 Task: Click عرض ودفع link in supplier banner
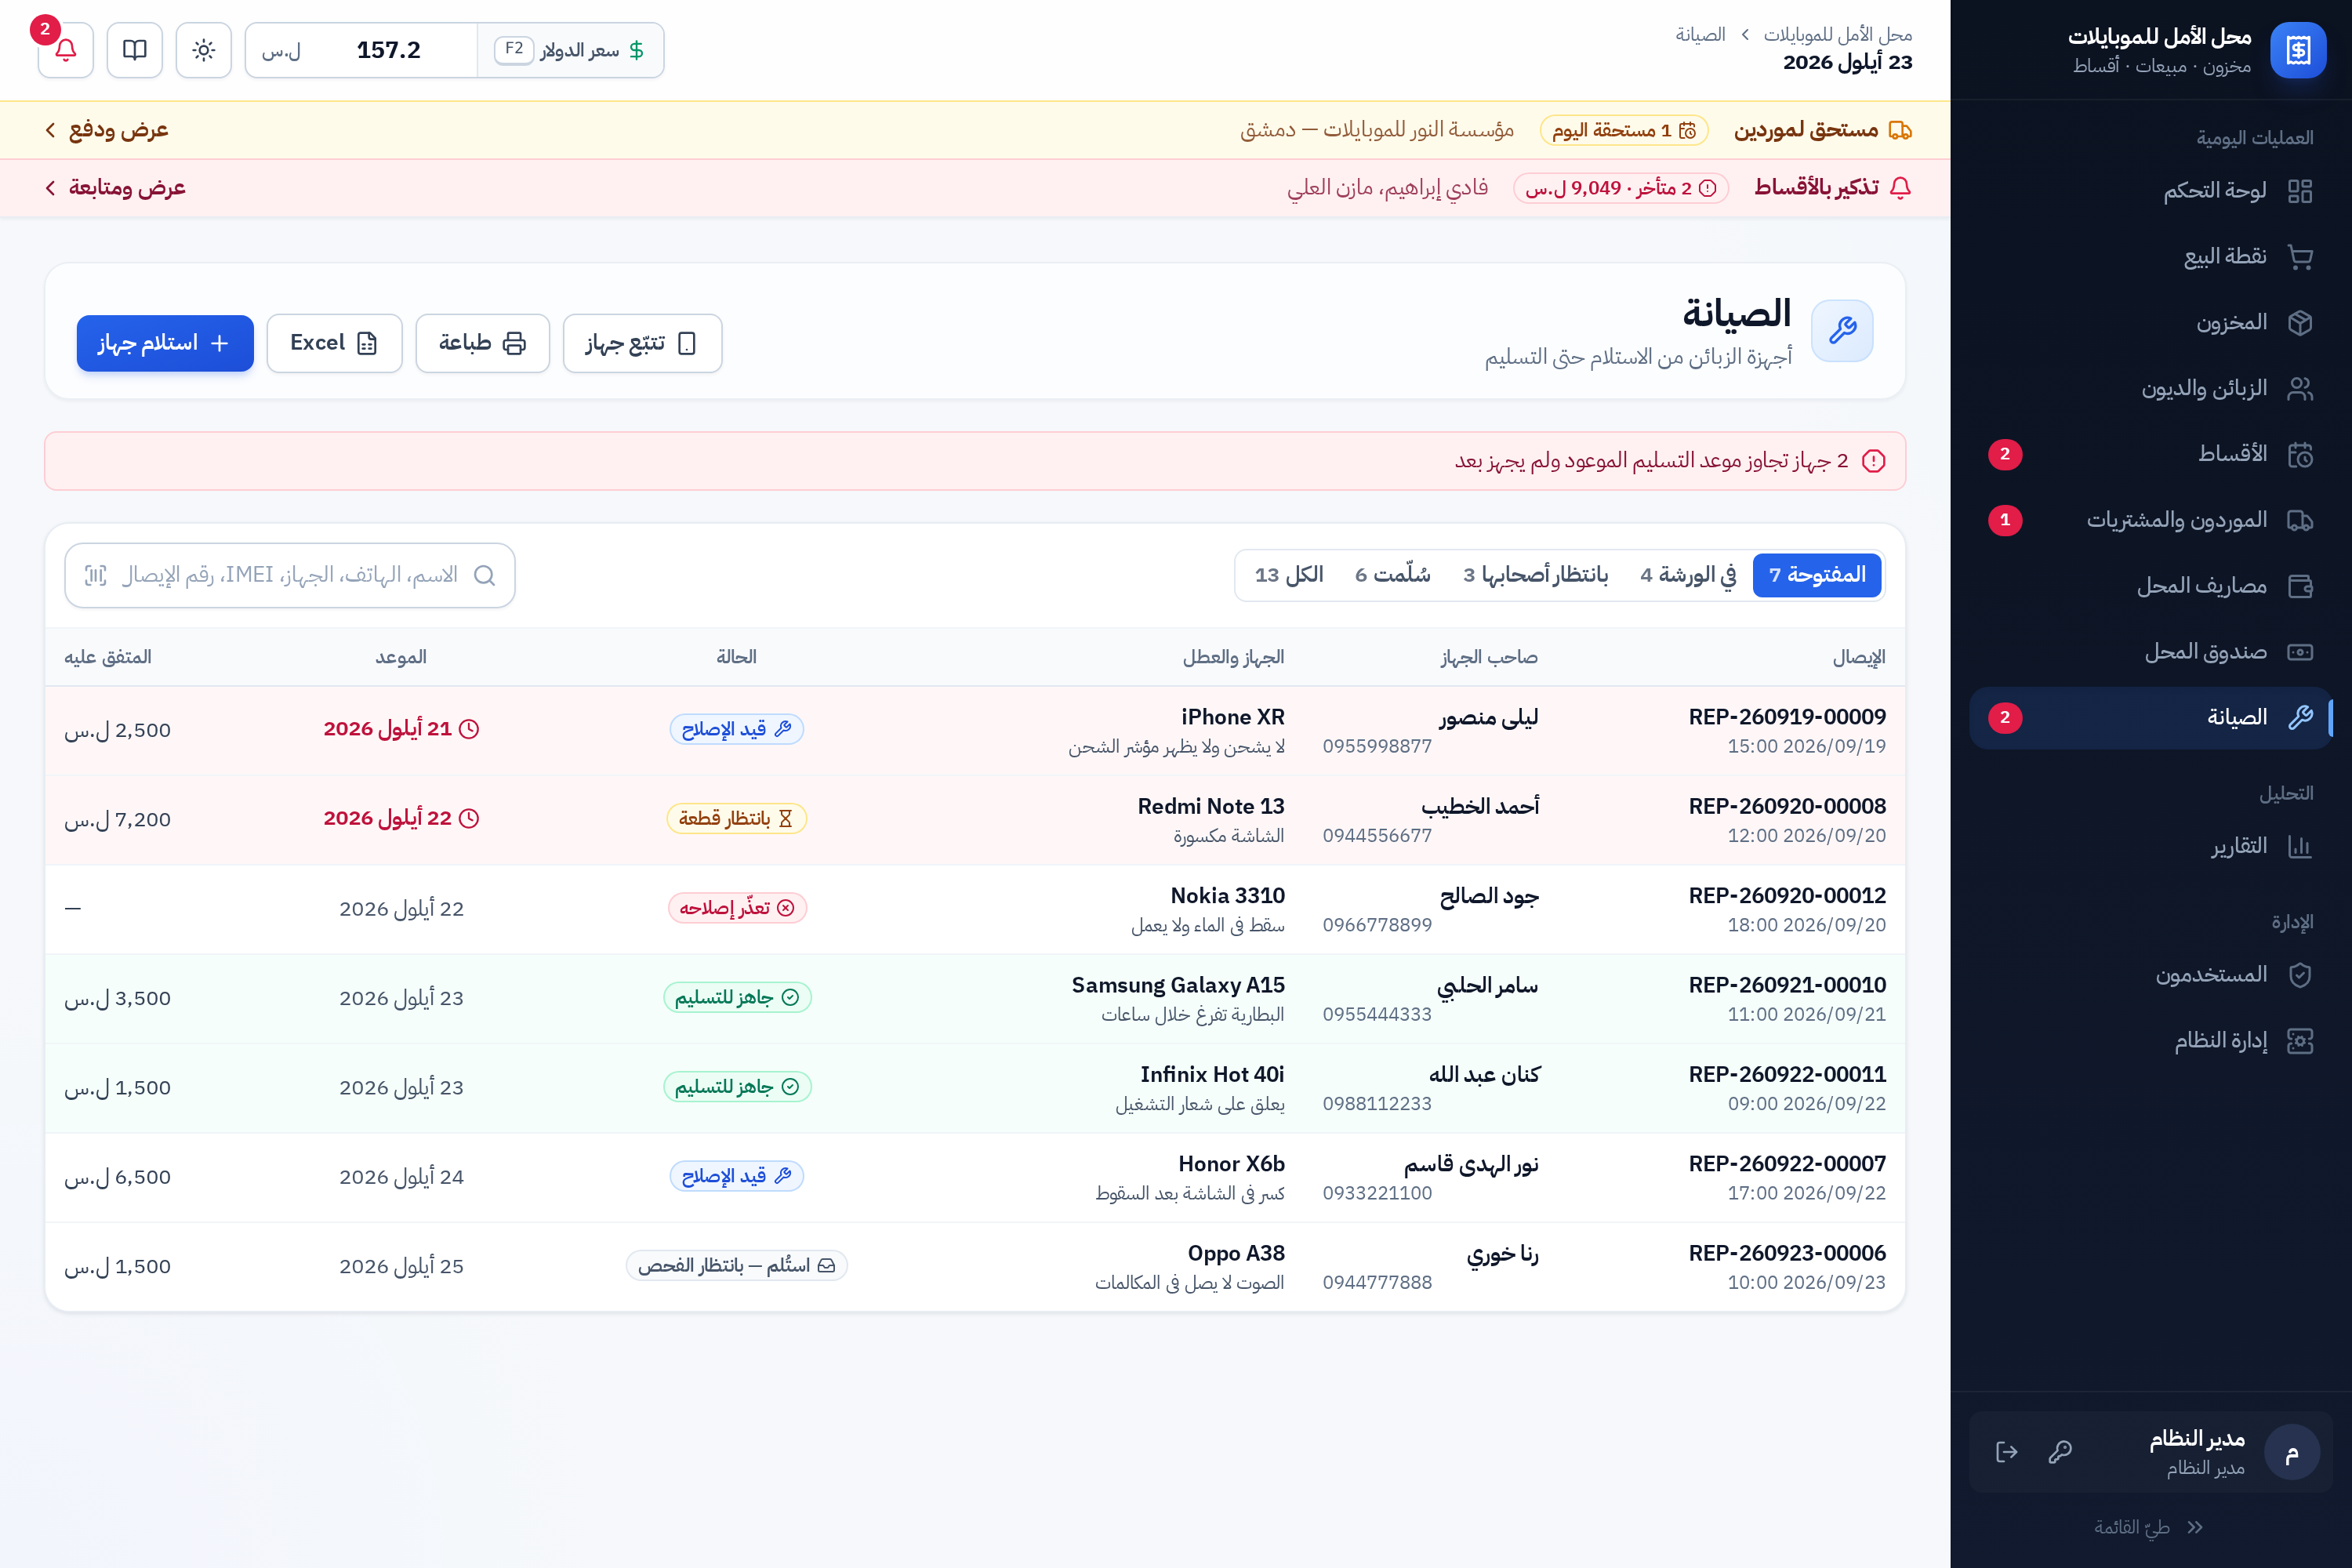pyautogui.click(x=108, y=130)
